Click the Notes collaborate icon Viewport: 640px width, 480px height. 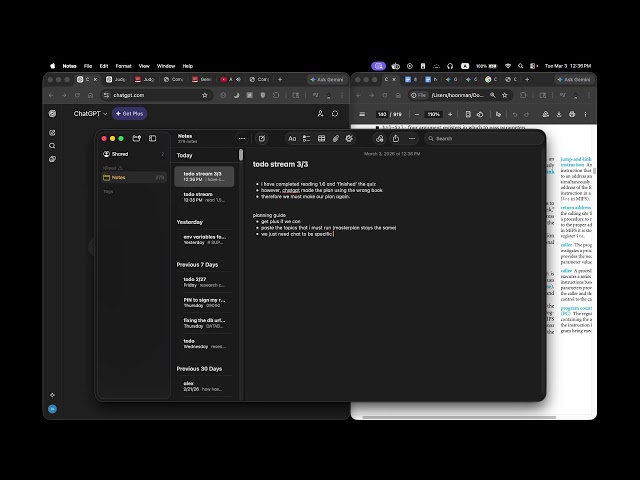coord(380,139)
